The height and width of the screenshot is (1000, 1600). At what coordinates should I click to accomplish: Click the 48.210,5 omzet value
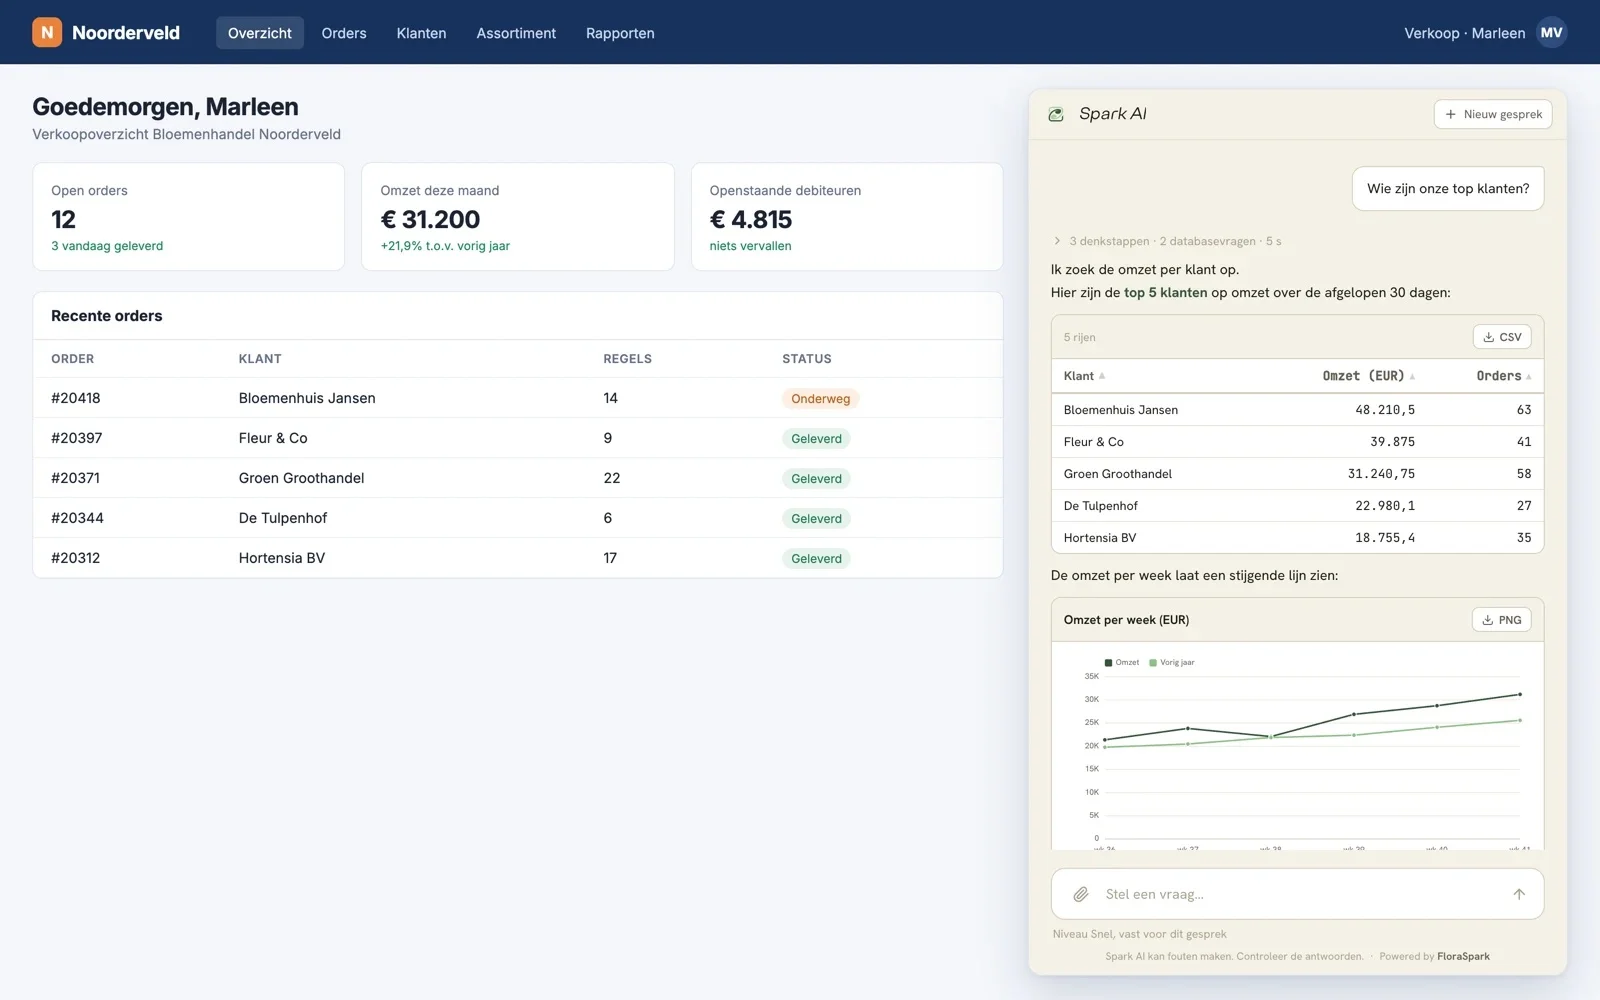[x=1385, y=410]
